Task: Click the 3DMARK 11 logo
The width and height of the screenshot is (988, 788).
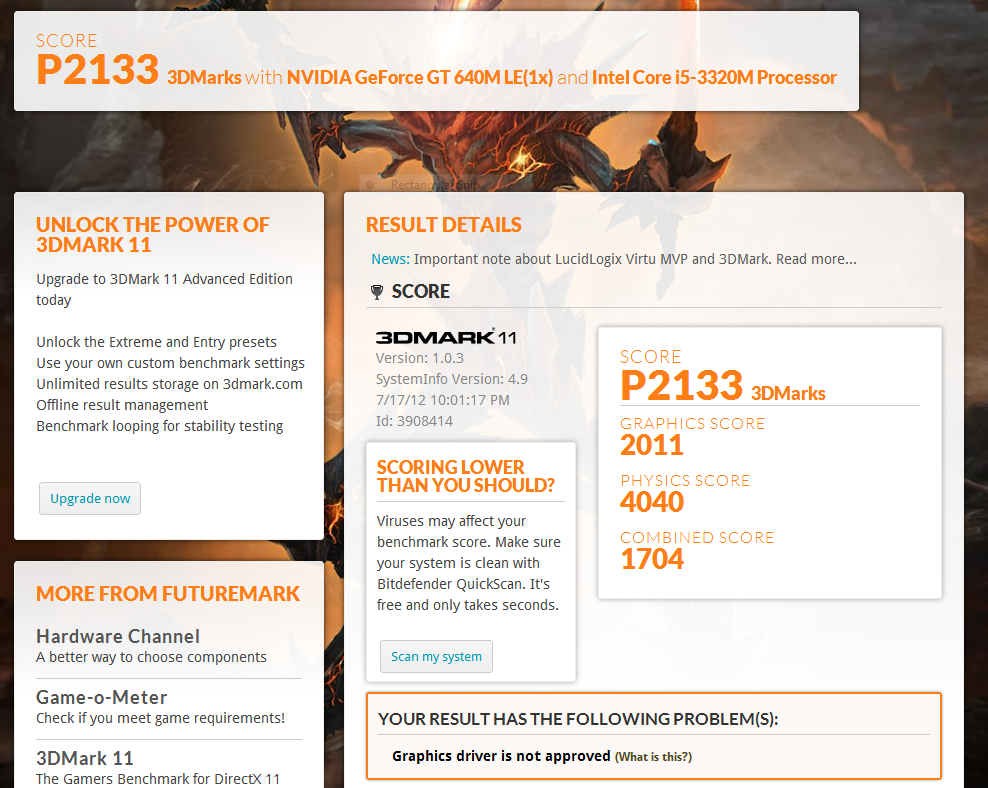Action: click(x=446, y=337)
